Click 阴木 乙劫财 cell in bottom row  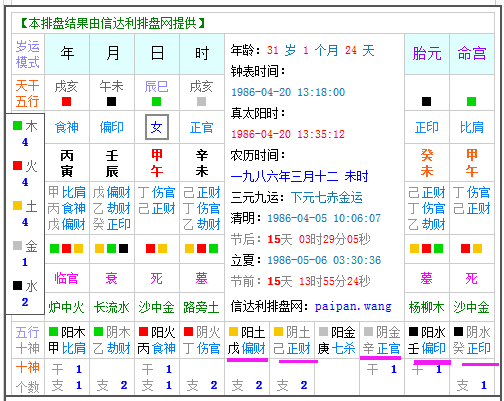112,340
